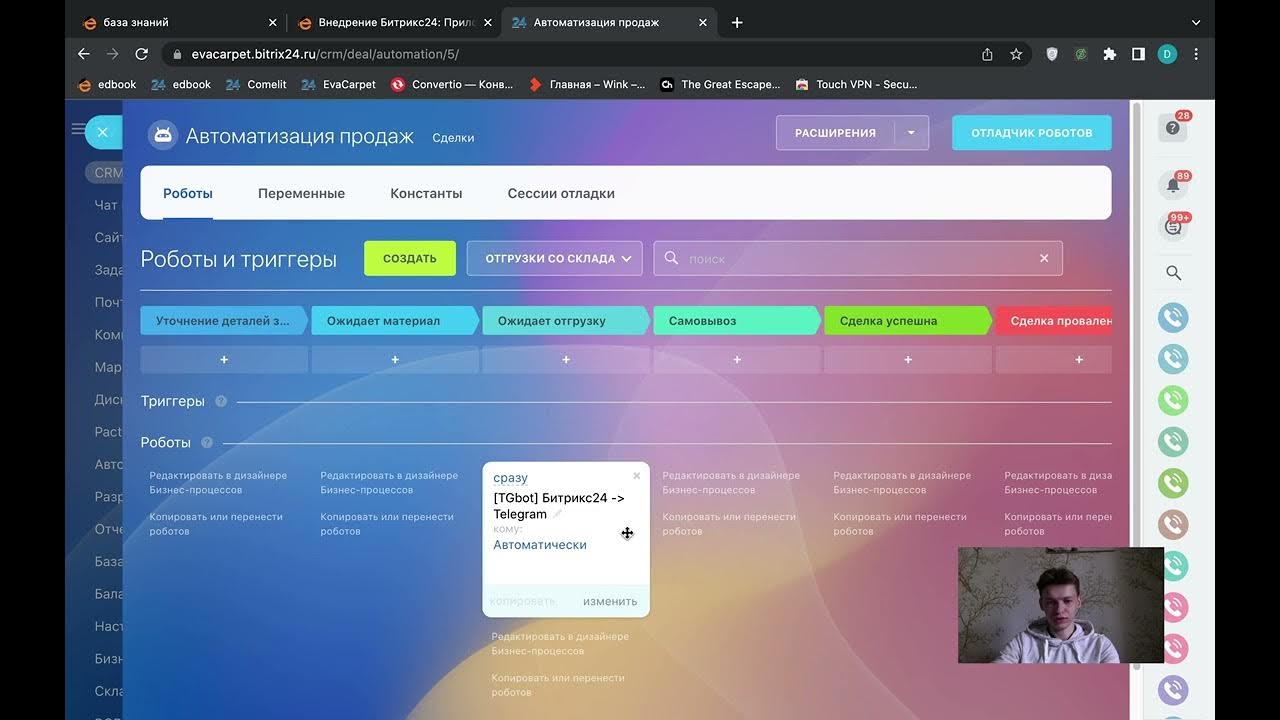The height and width of the screenshot is (720, 1280).
Task: Click the Расширения button
Action: 835,133
